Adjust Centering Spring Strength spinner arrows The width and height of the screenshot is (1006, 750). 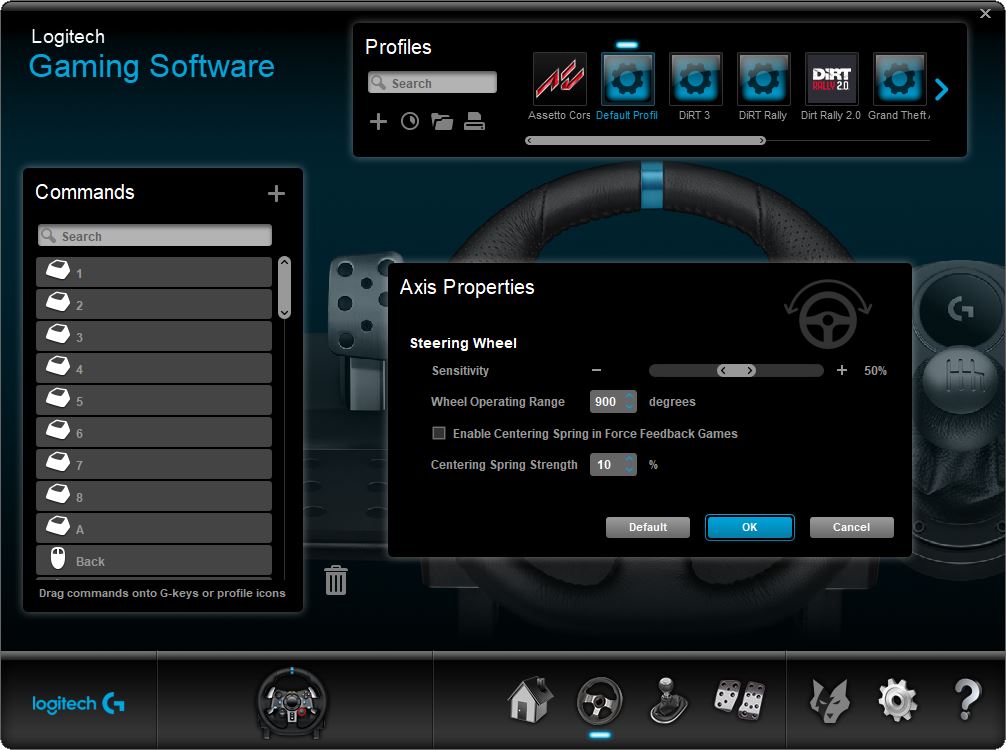629,464
